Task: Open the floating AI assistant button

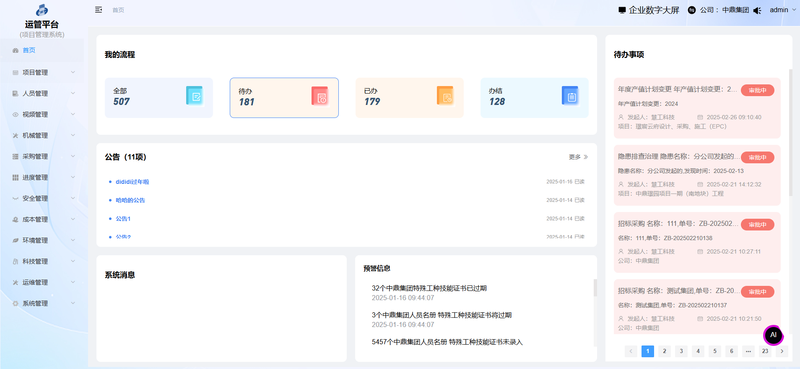Action: (773, 335)
